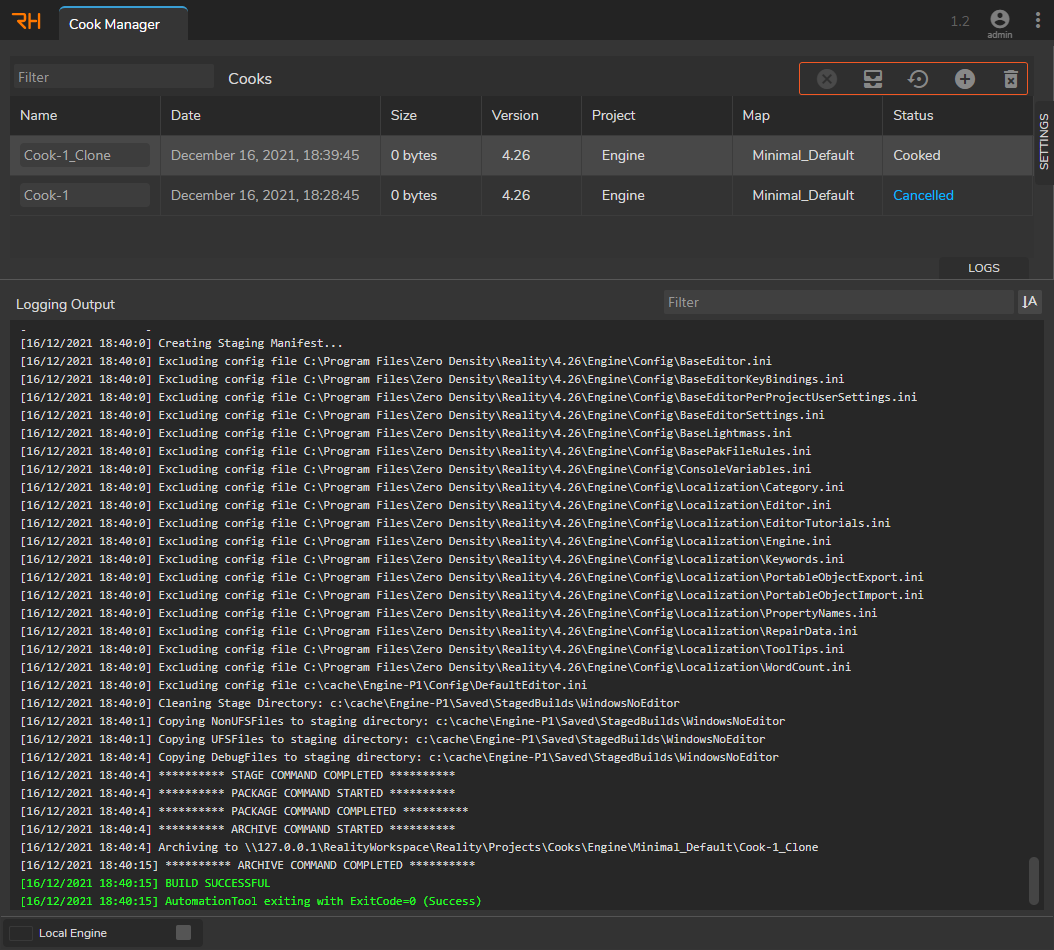Click the RH Reality Hub logo
Viewport: 1054px width, 950px height.
click(x=27, y=21)
